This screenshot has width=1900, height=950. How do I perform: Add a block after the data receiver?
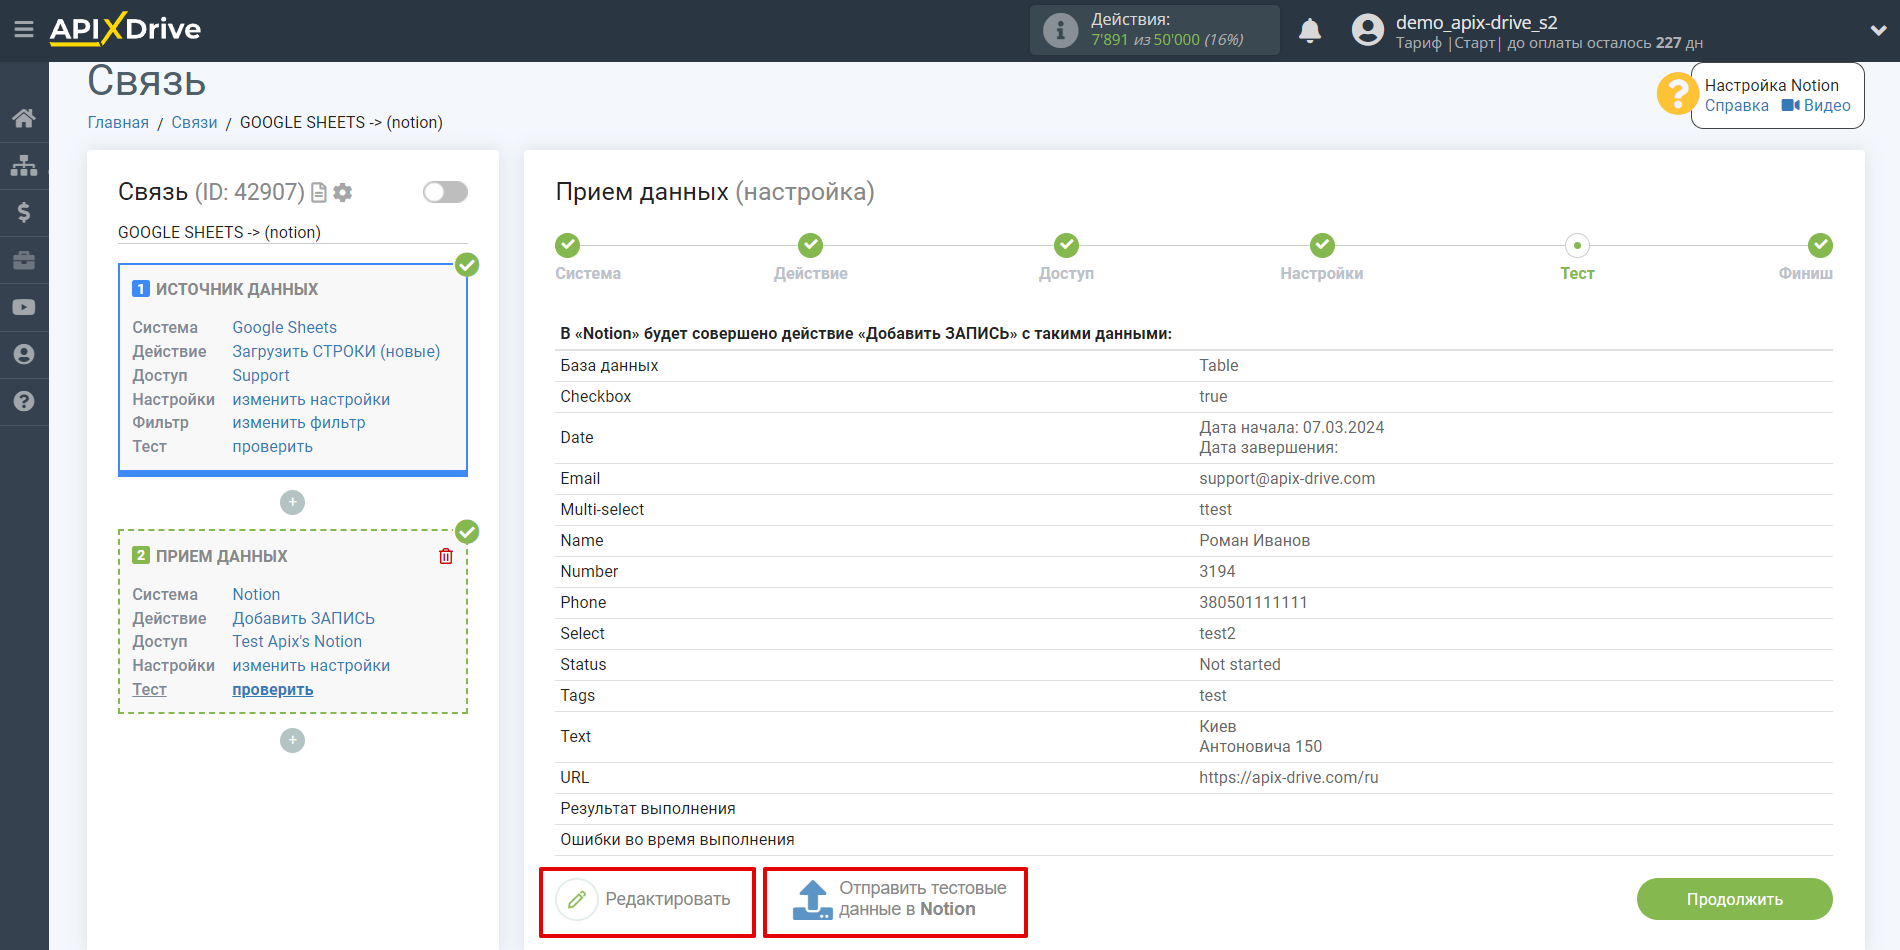point(292,740)
